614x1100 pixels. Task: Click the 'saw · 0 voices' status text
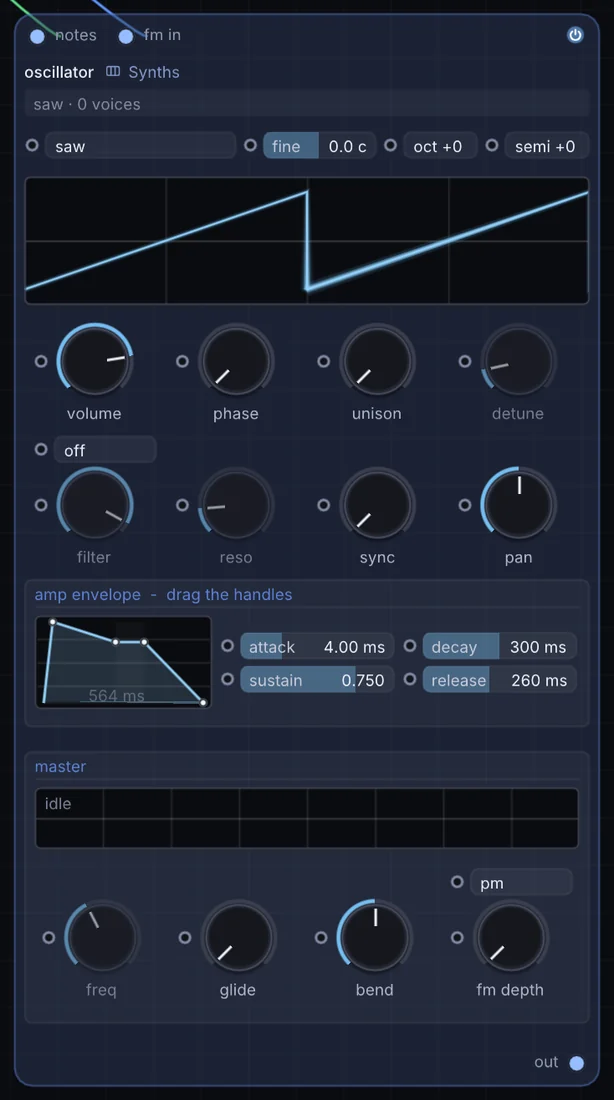[x=87, y=105]
